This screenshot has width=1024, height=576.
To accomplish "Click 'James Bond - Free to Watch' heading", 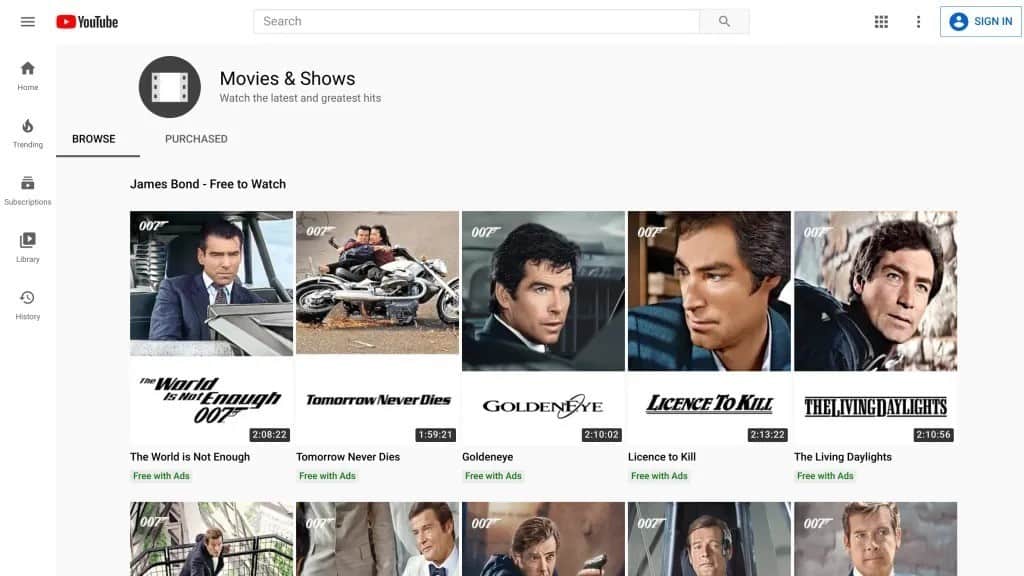I will tap(208, 184).
